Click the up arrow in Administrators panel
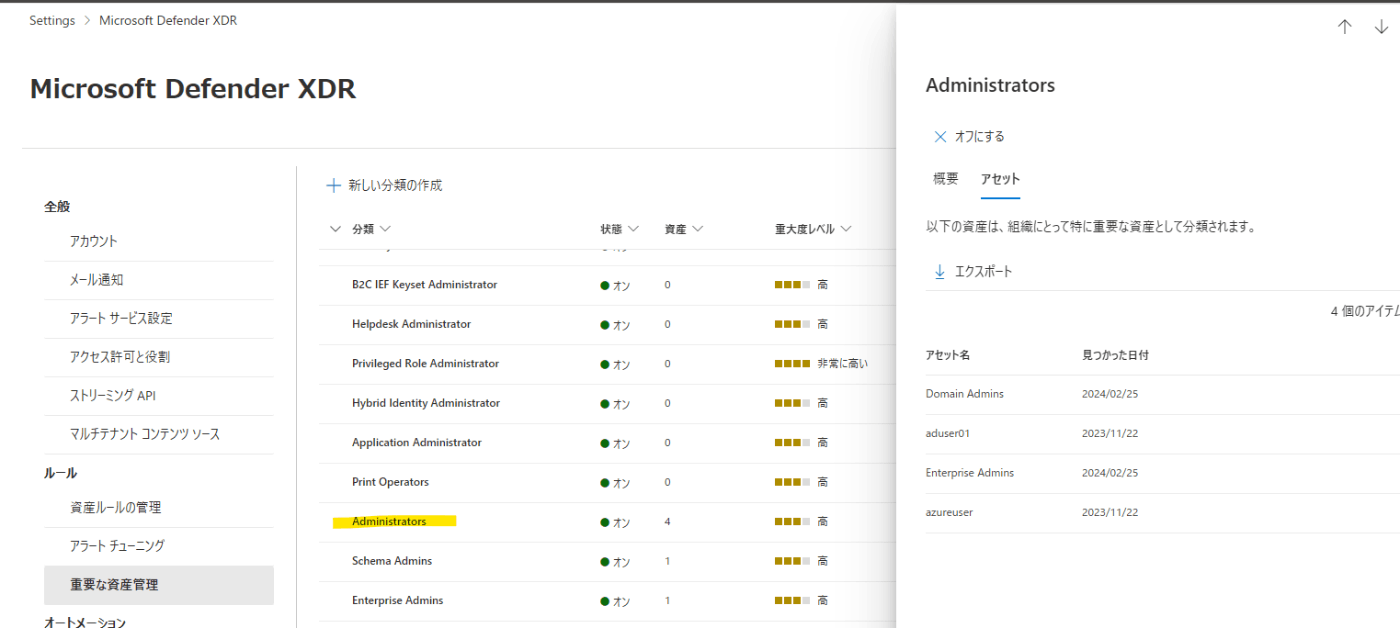Viewport: 1400px width, 628px height. [x=1345, y=27]
